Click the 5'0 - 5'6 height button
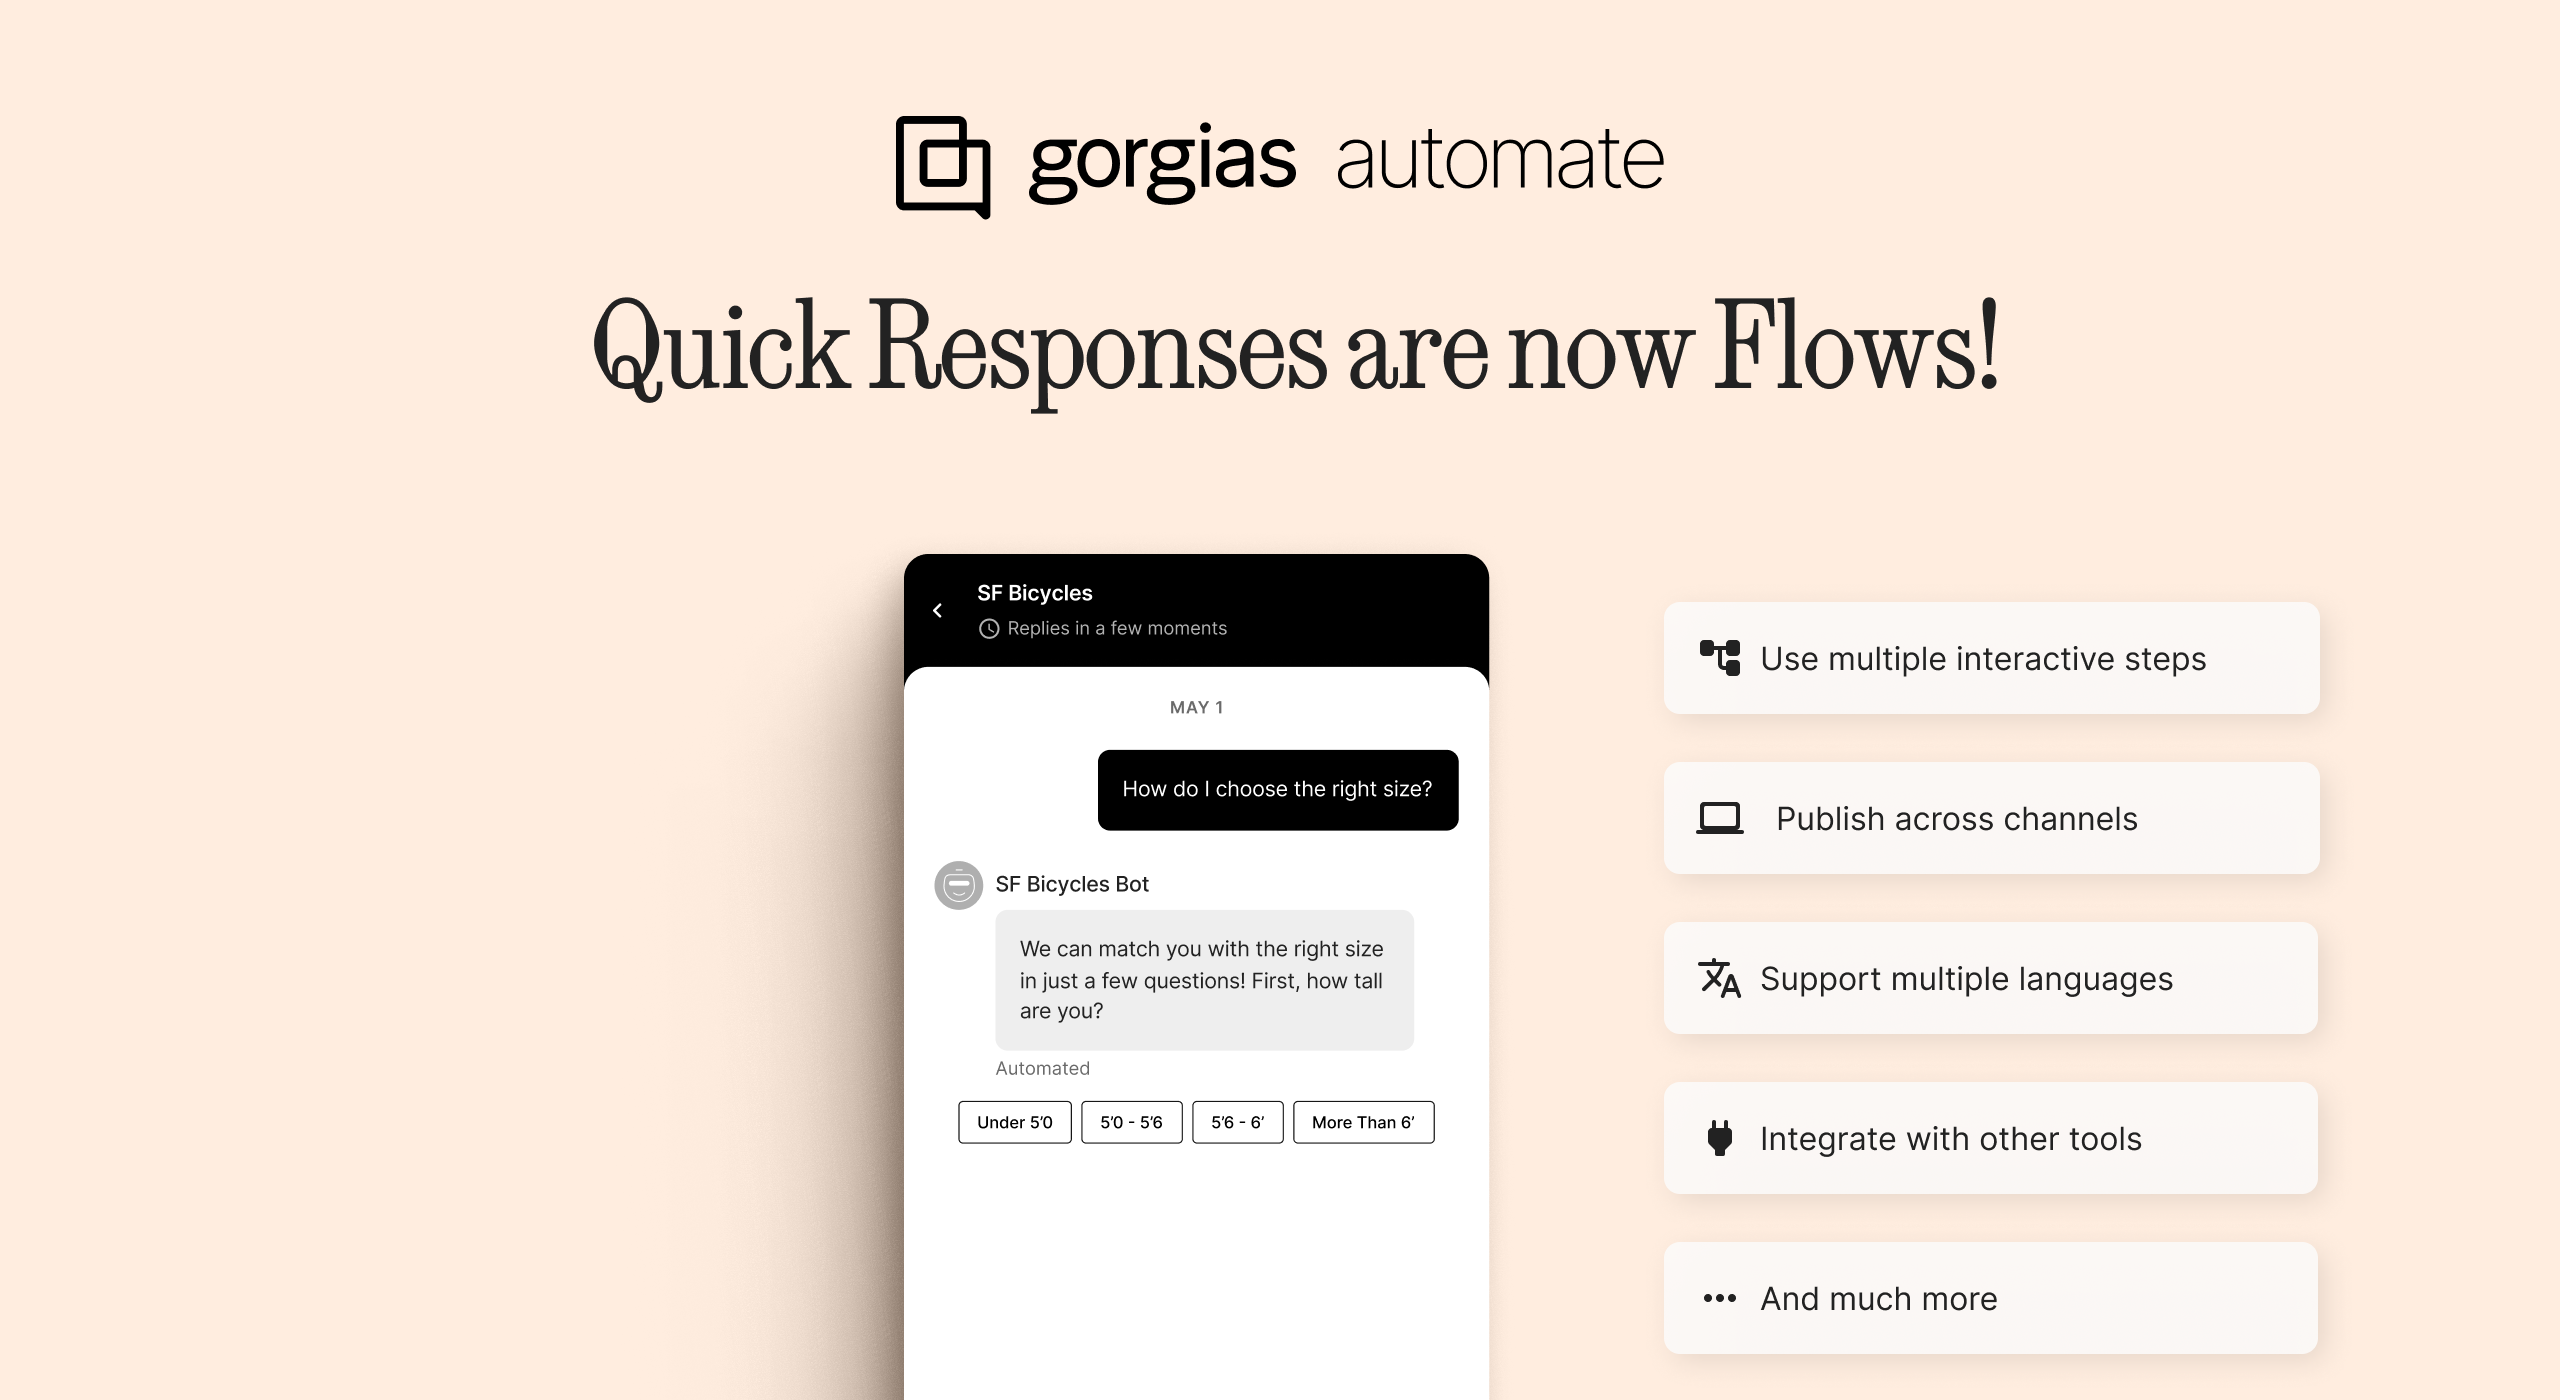 [1129, 1122]
